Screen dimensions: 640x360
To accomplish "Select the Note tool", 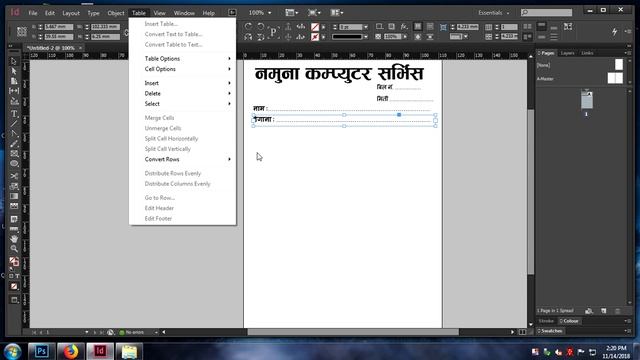I will (x=14, y=220).
